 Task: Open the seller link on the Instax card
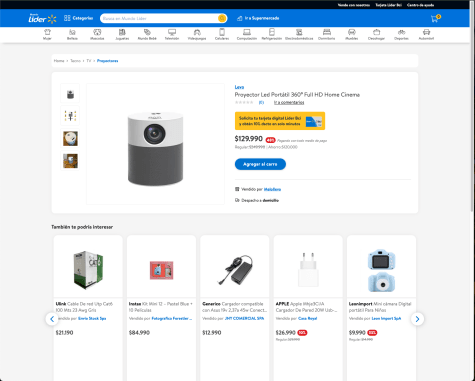172,319
